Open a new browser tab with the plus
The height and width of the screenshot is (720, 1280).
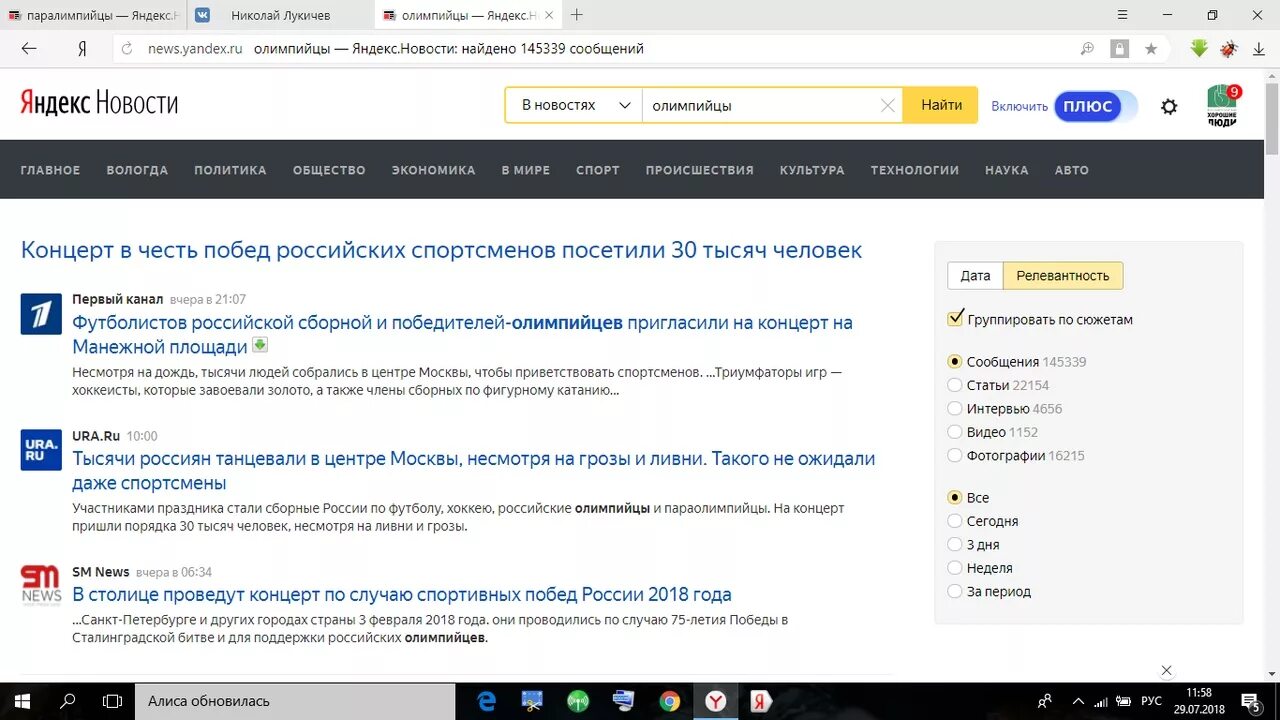(x=576, y=15)
